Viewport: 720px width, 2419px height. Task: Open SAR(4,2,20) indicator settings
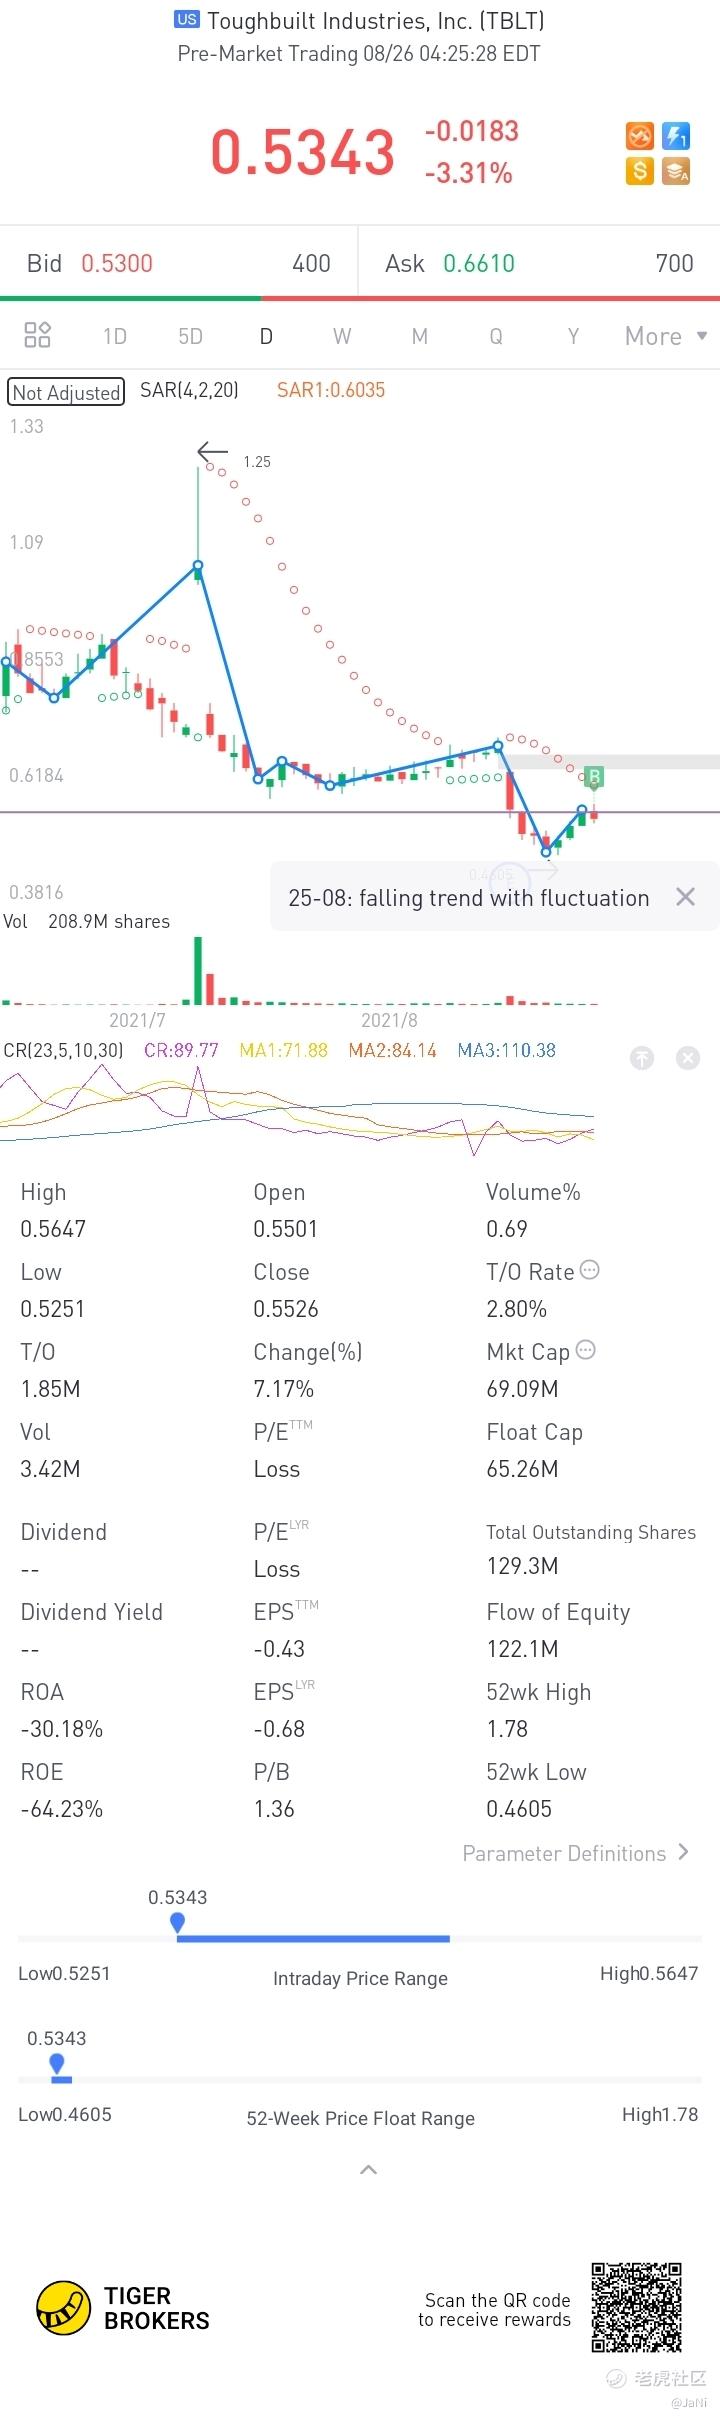[189, 390]
